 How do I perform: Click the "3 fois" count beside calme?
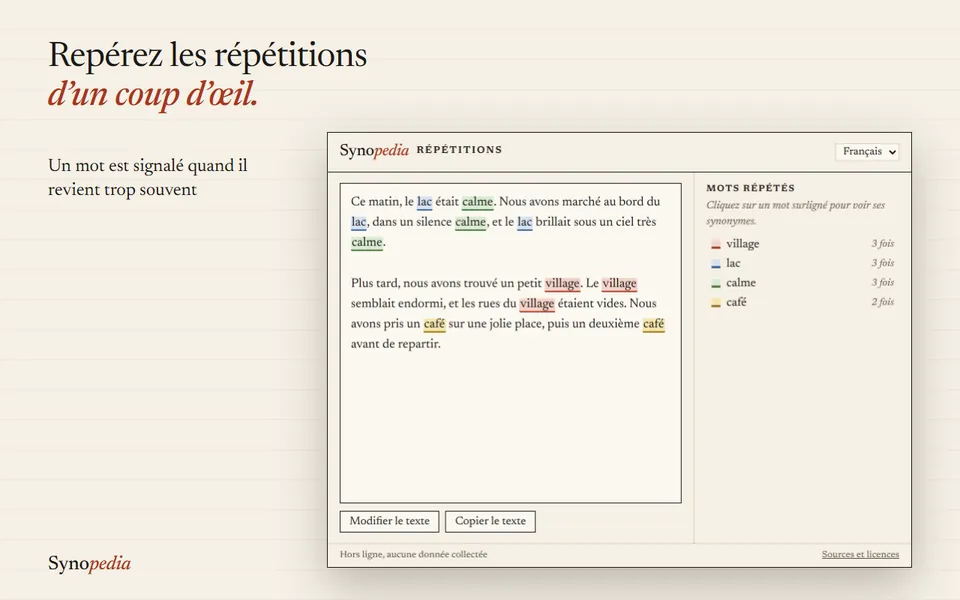(x=882, y=283)
